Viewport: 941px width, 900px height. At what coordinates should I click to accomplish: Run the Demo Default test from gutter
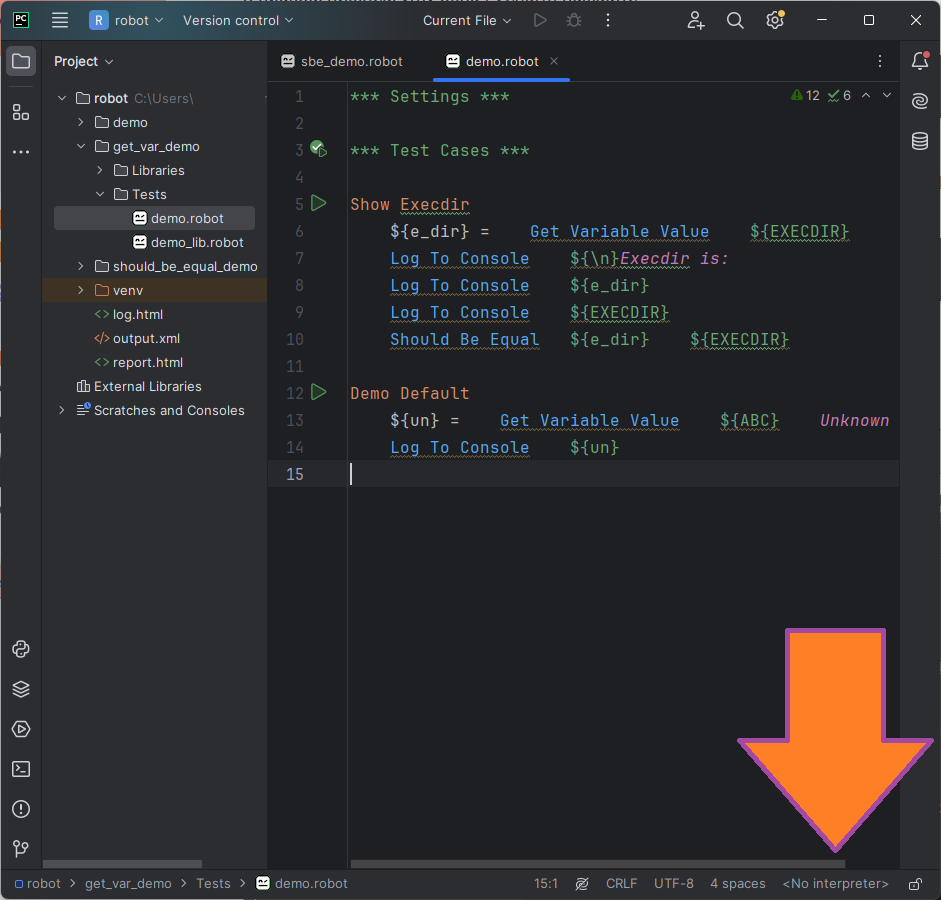click(x=319, y=392)
